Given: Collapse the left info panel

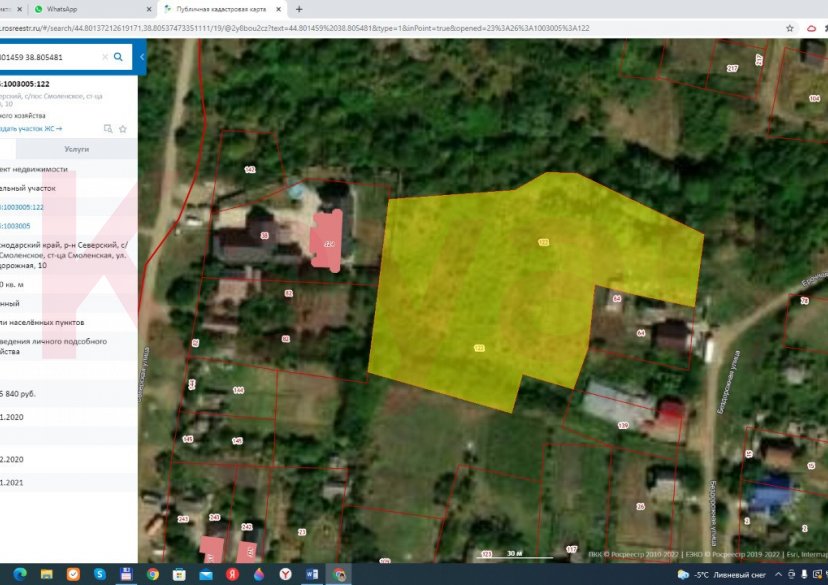Looking at the screenshot, I should (x=142, y=57).
